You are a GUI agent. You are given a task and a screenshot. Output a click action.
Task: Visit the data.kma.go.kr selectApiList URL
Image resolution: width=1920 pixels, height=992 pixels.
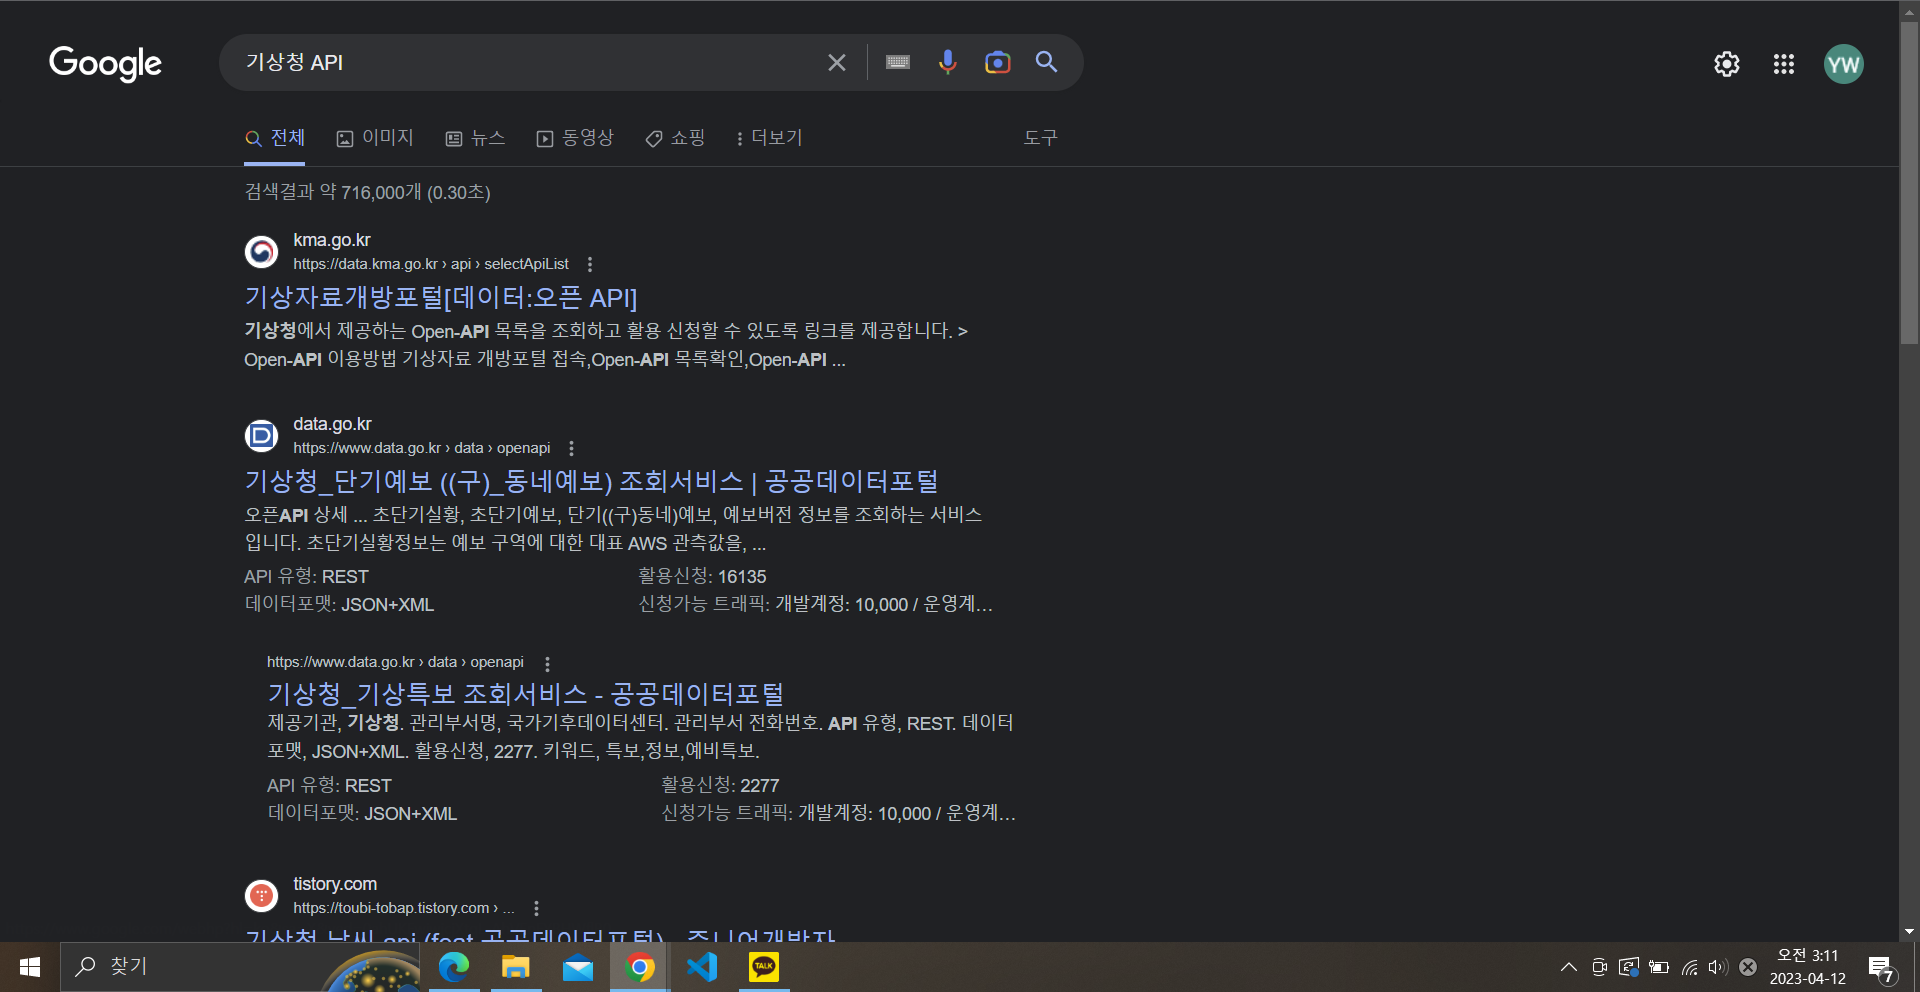click(x=431, y=264)
